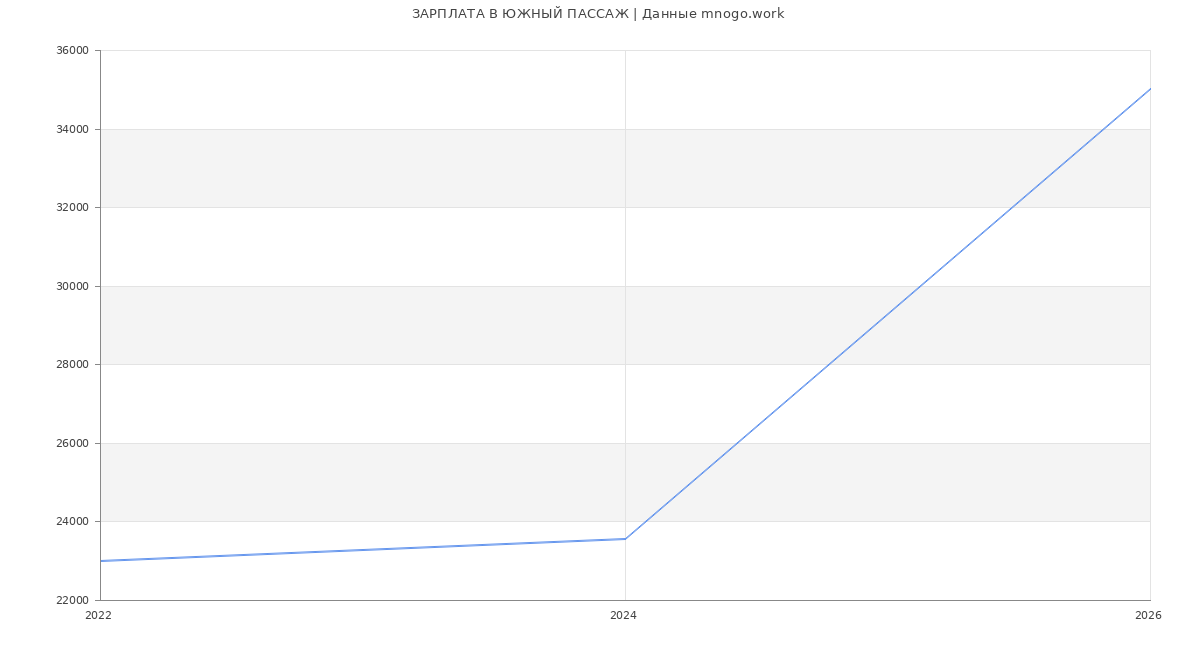
Task: Click the 32000 y-axis label
Action: (72, 208)
